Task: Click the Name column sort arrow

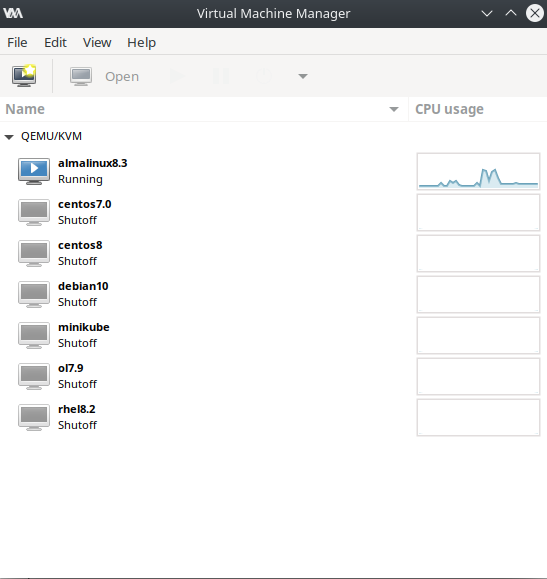Action: tap(394, 109)
